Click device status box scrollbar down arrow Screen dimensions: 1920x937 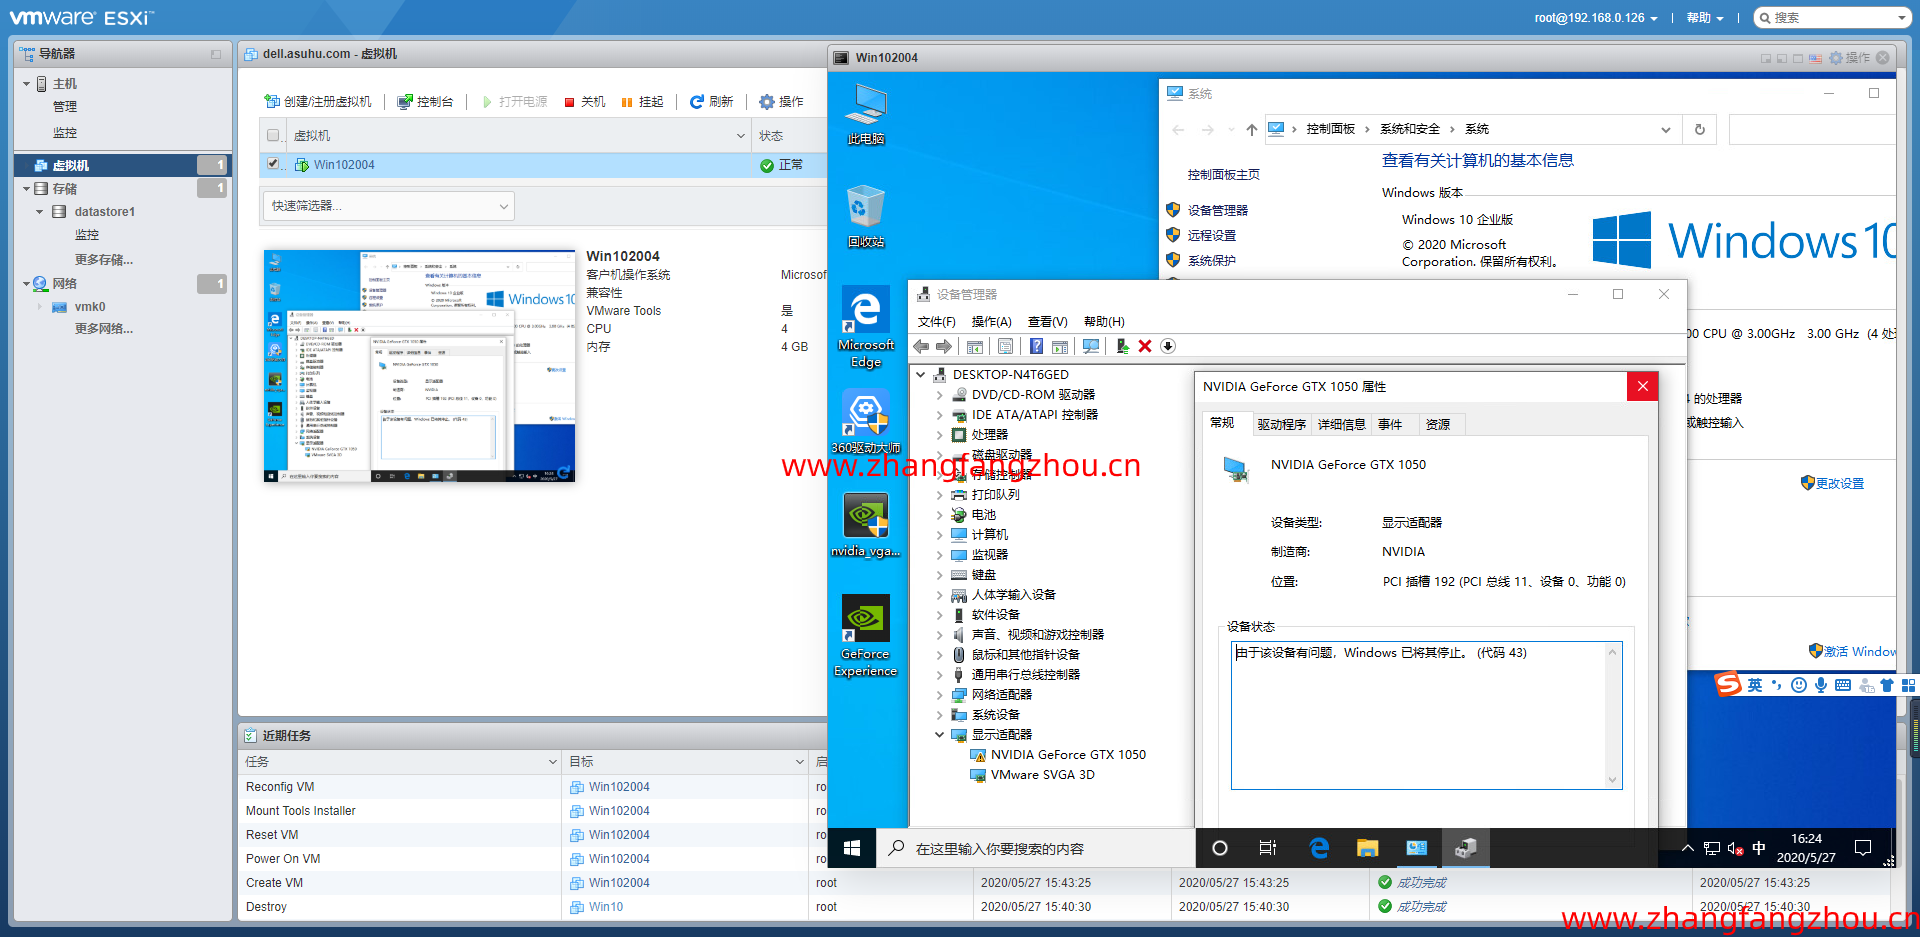(x=1612, y=780)
